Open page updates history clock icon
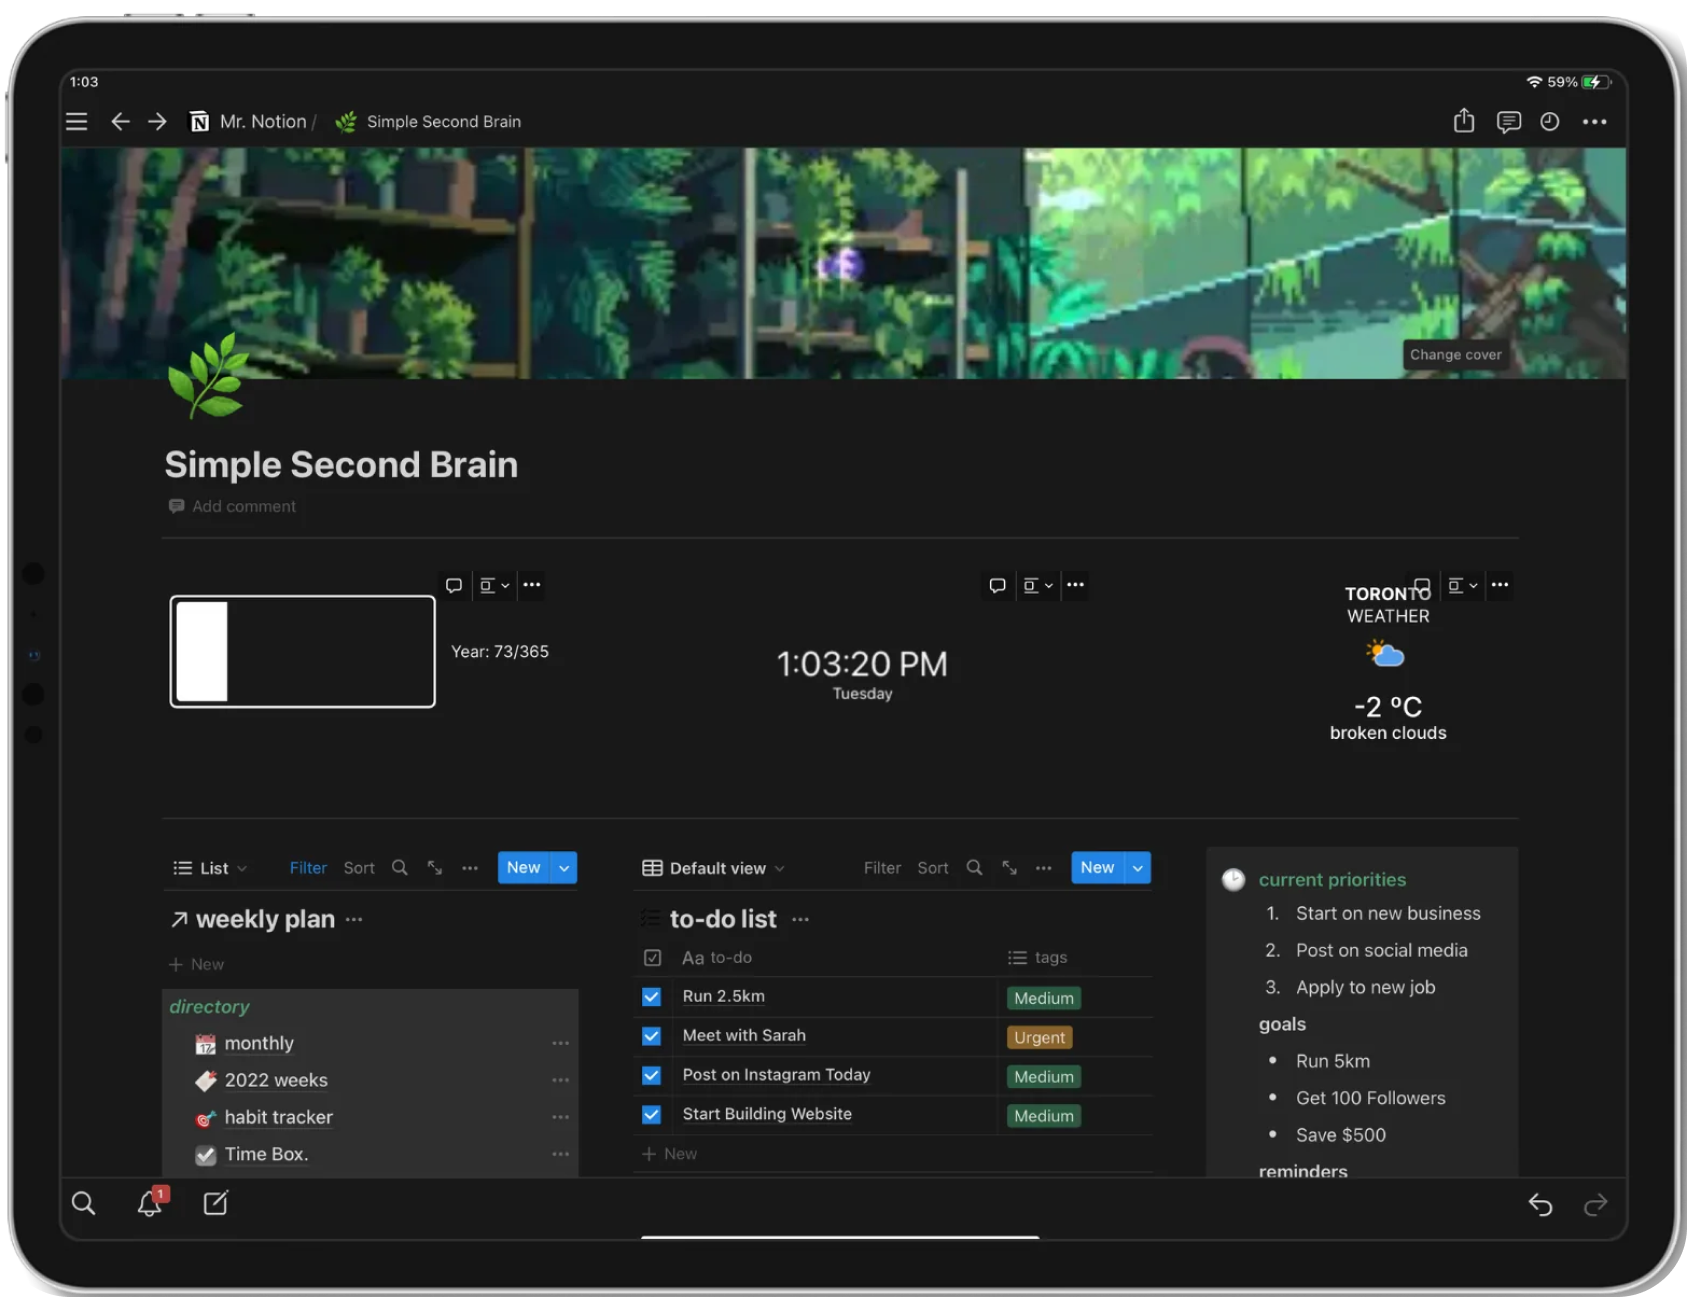 click(x=1550, y=122)
